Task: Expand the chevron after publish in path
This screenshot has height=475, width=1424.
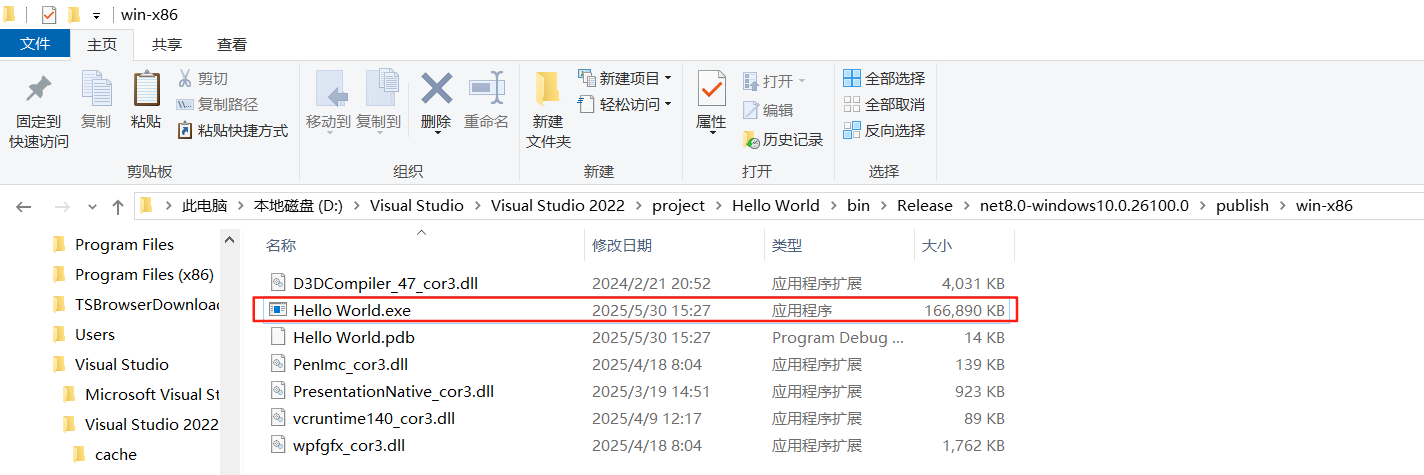Action: 1282,206
